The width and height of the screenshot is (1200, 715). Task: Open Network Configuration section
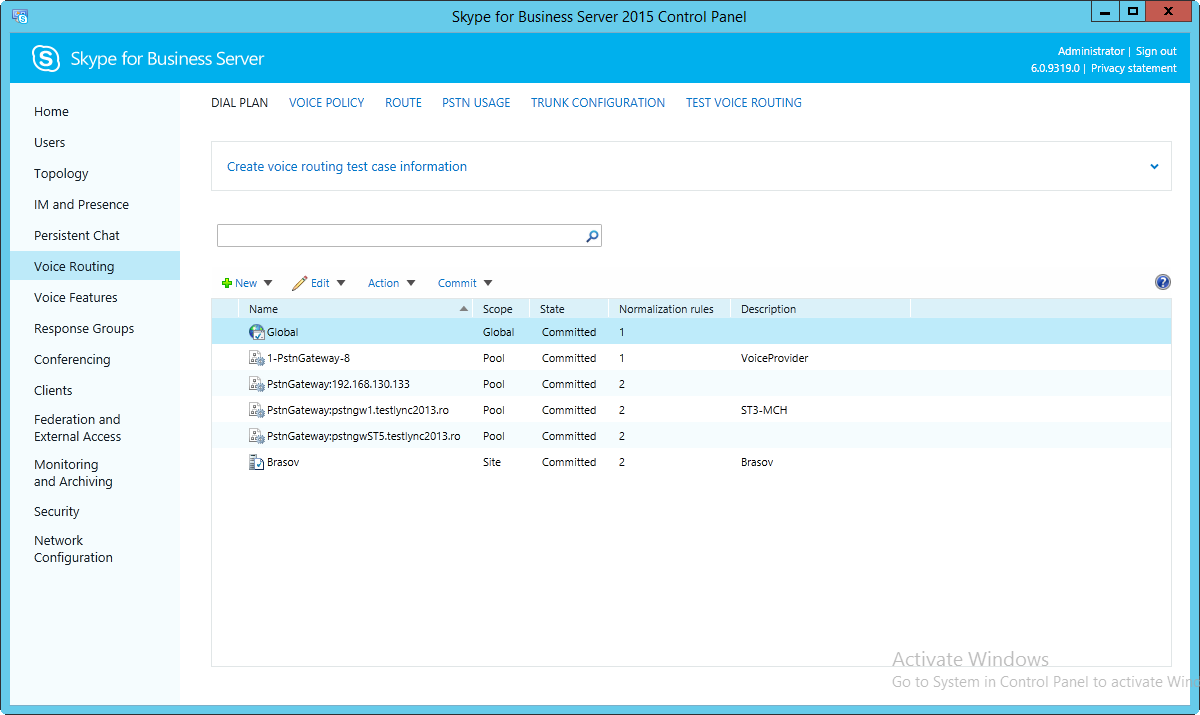[73, 549]
